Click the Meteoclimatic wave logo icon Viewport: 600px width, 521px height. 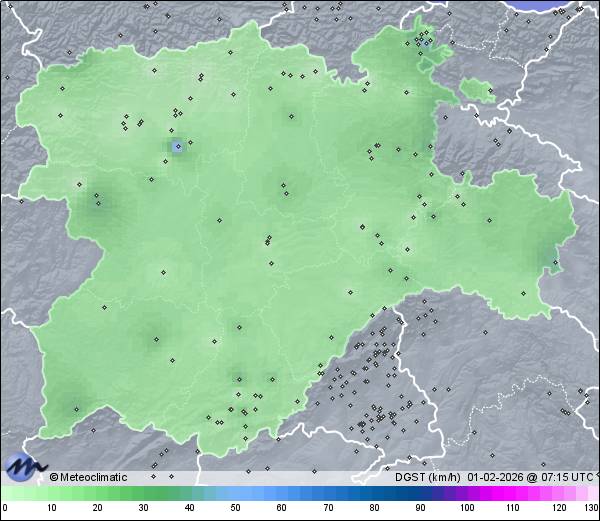tap(24, 465)
